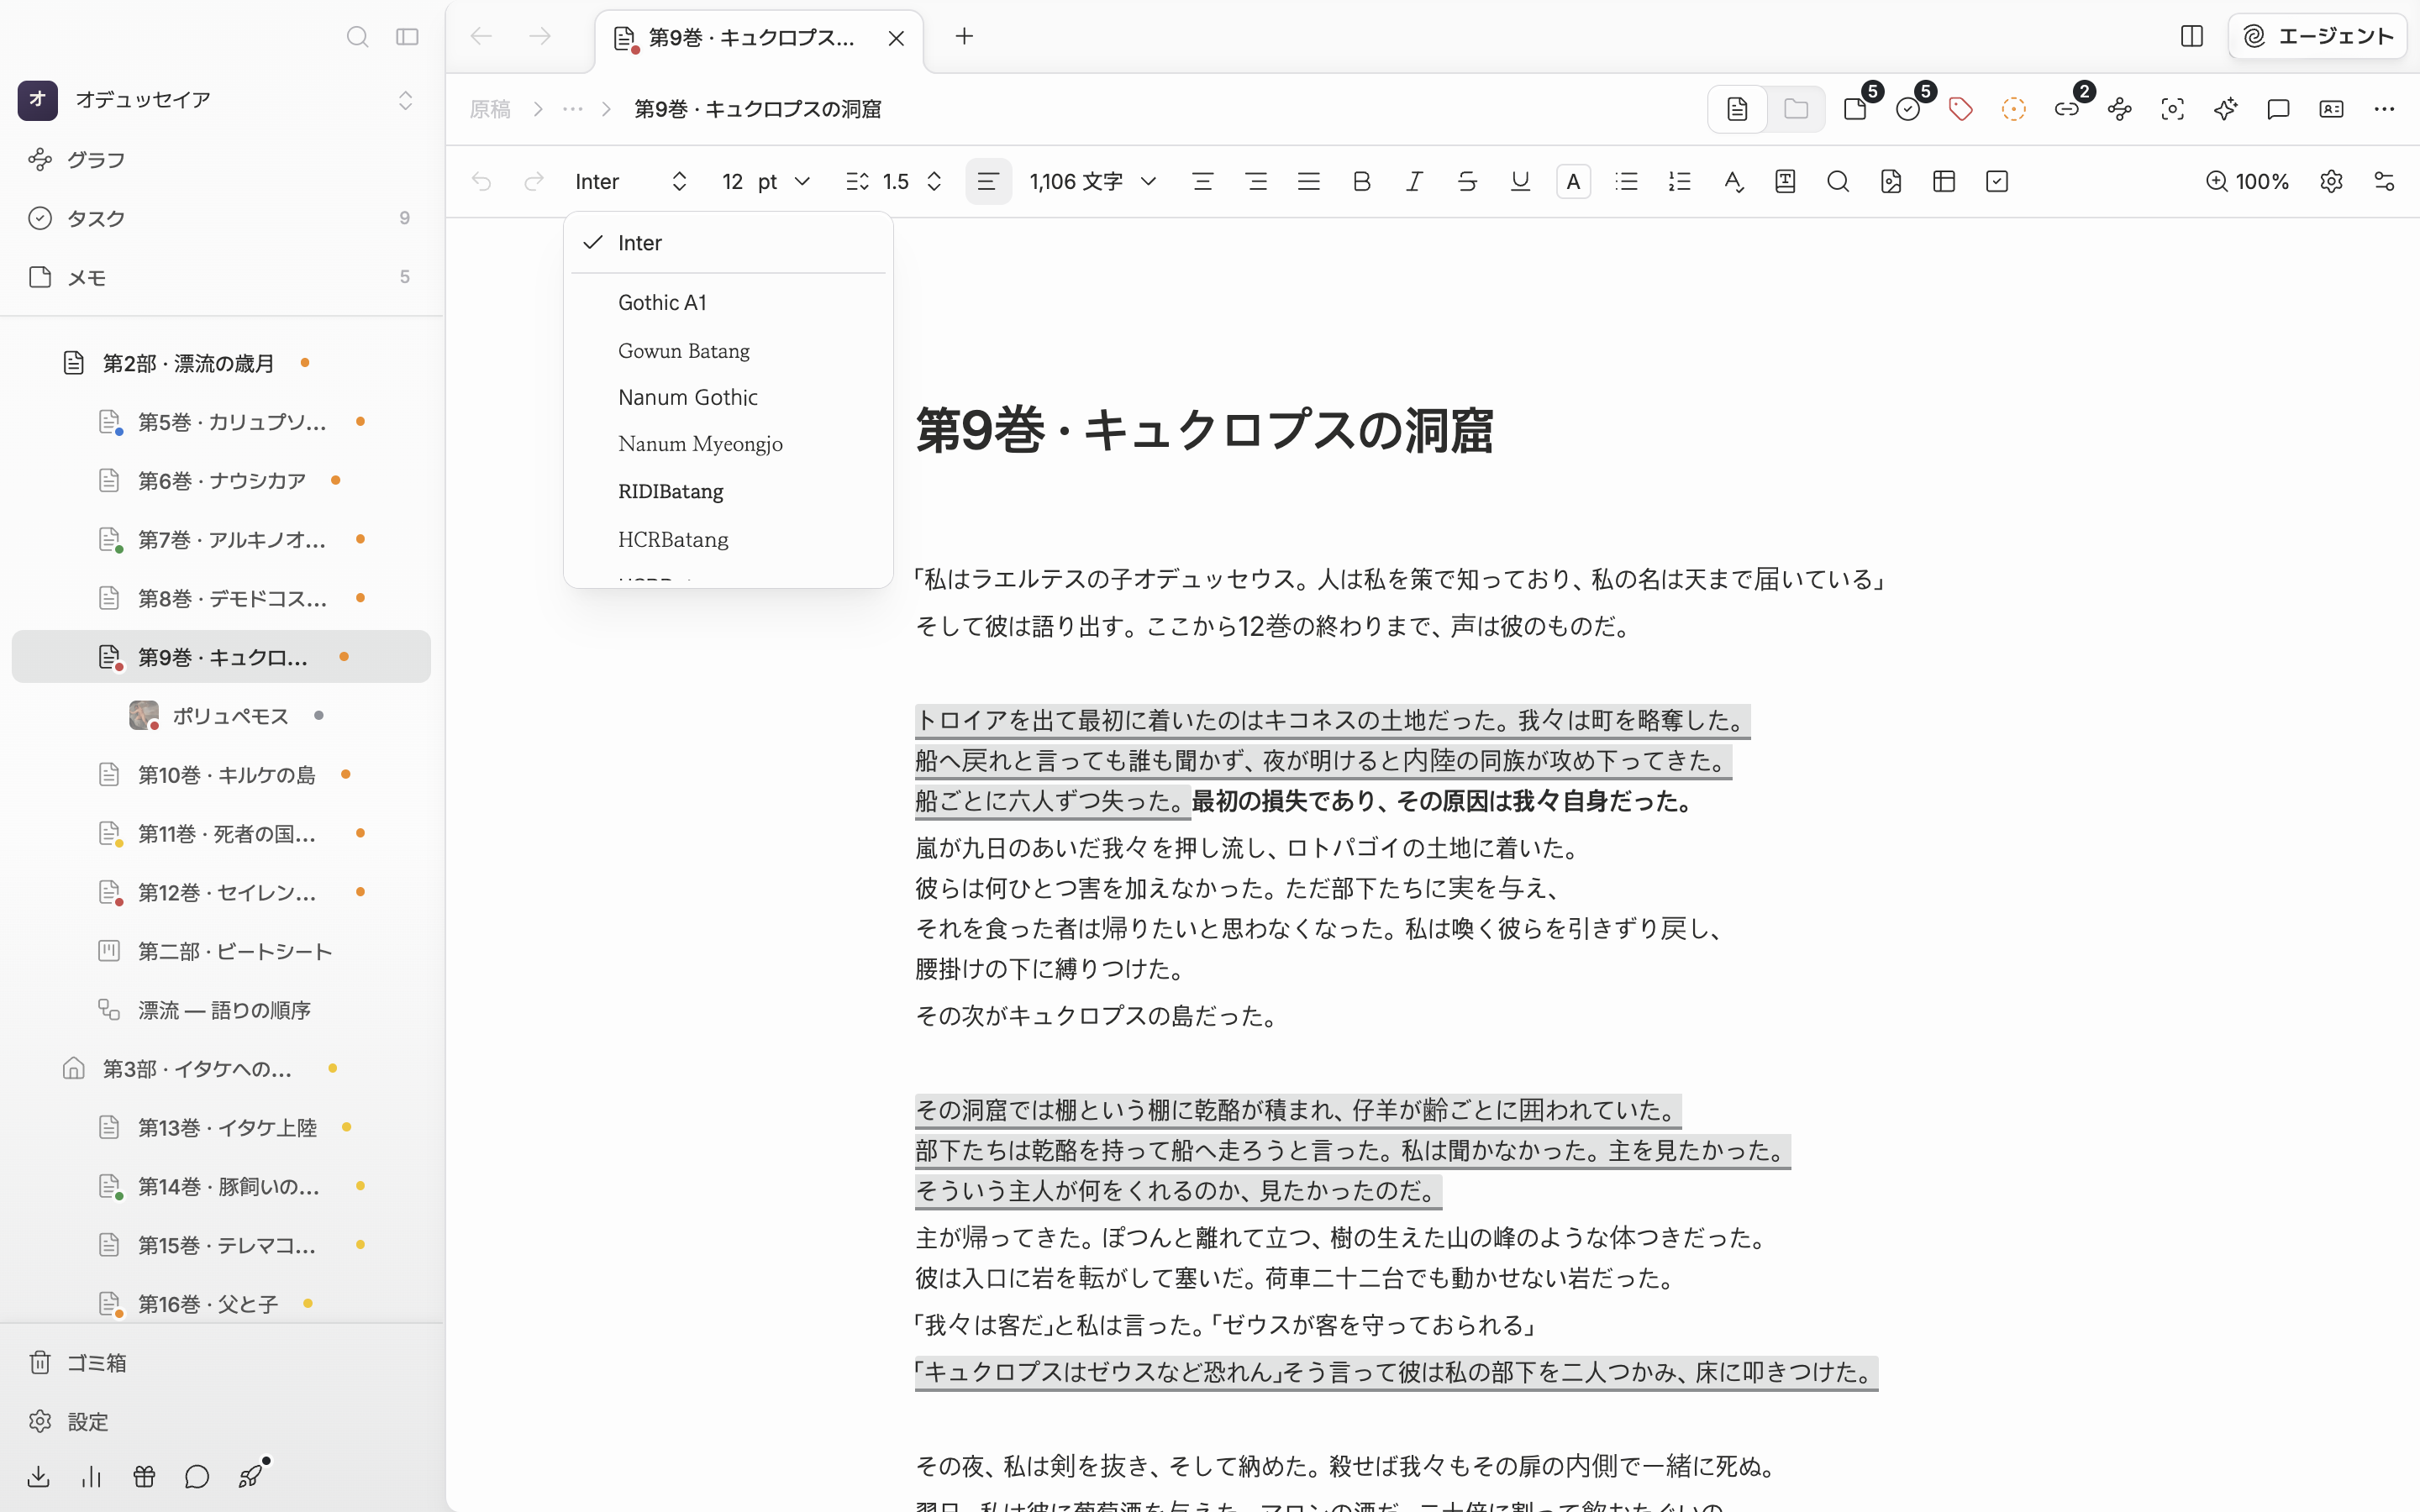This screenshot has width=2420, height=1512.
Task: Click the AI sparkle icon
Action: 2225,109
